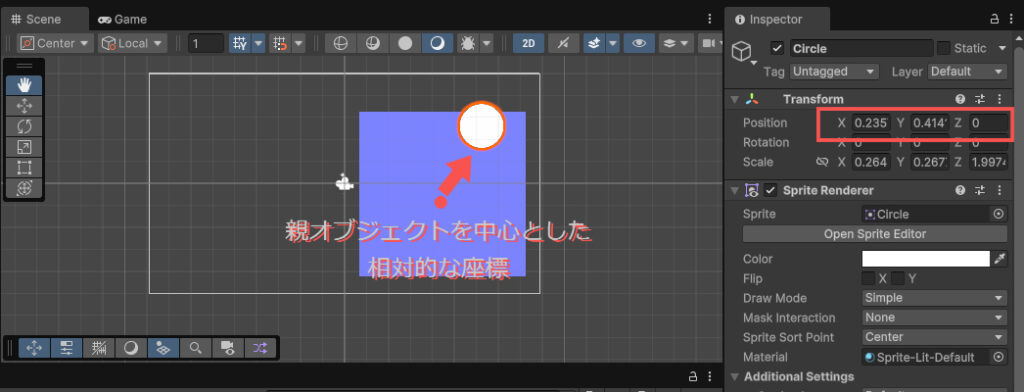
Task: Toggle scene audio mute button
Action: [563, 44]
